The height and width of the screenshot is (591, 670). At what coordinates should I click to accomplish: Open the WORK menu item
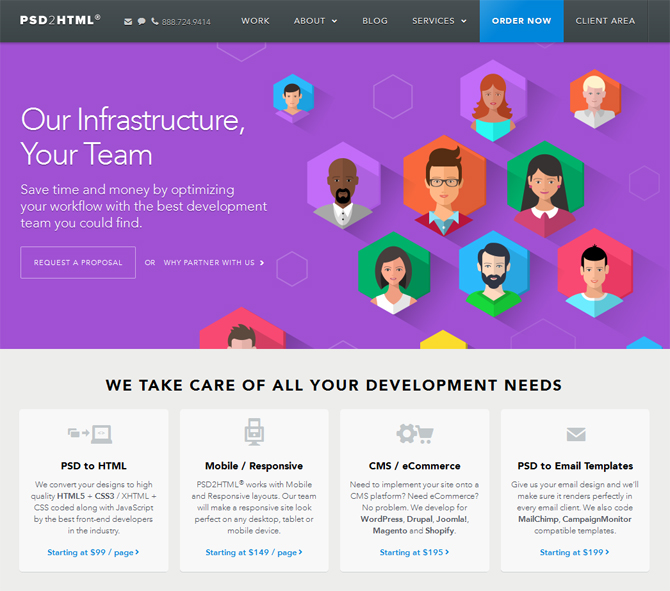pyautogui.click(x=255, y=21)
